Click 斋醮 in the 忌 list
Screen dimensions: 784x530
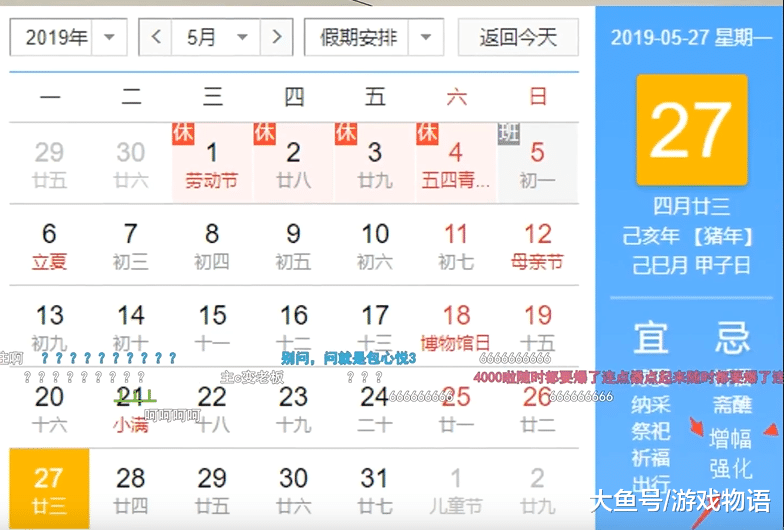coord(732,404)
